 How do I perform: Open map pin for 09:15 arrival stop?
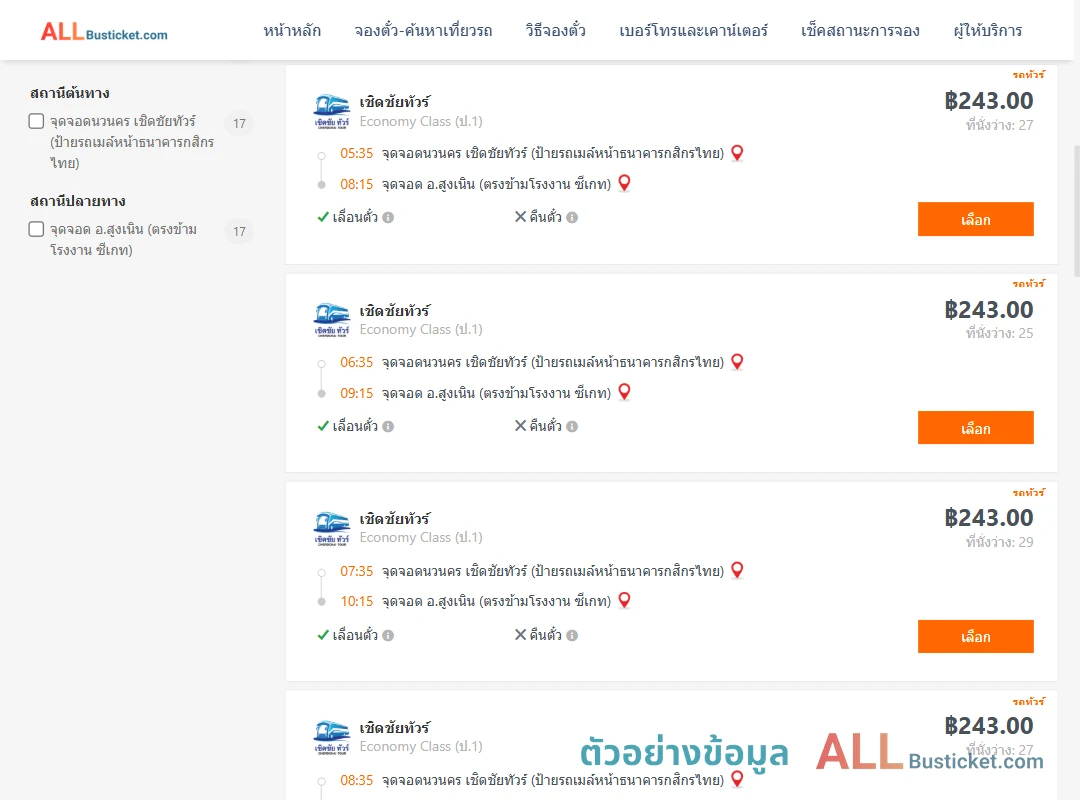point(624,392)
